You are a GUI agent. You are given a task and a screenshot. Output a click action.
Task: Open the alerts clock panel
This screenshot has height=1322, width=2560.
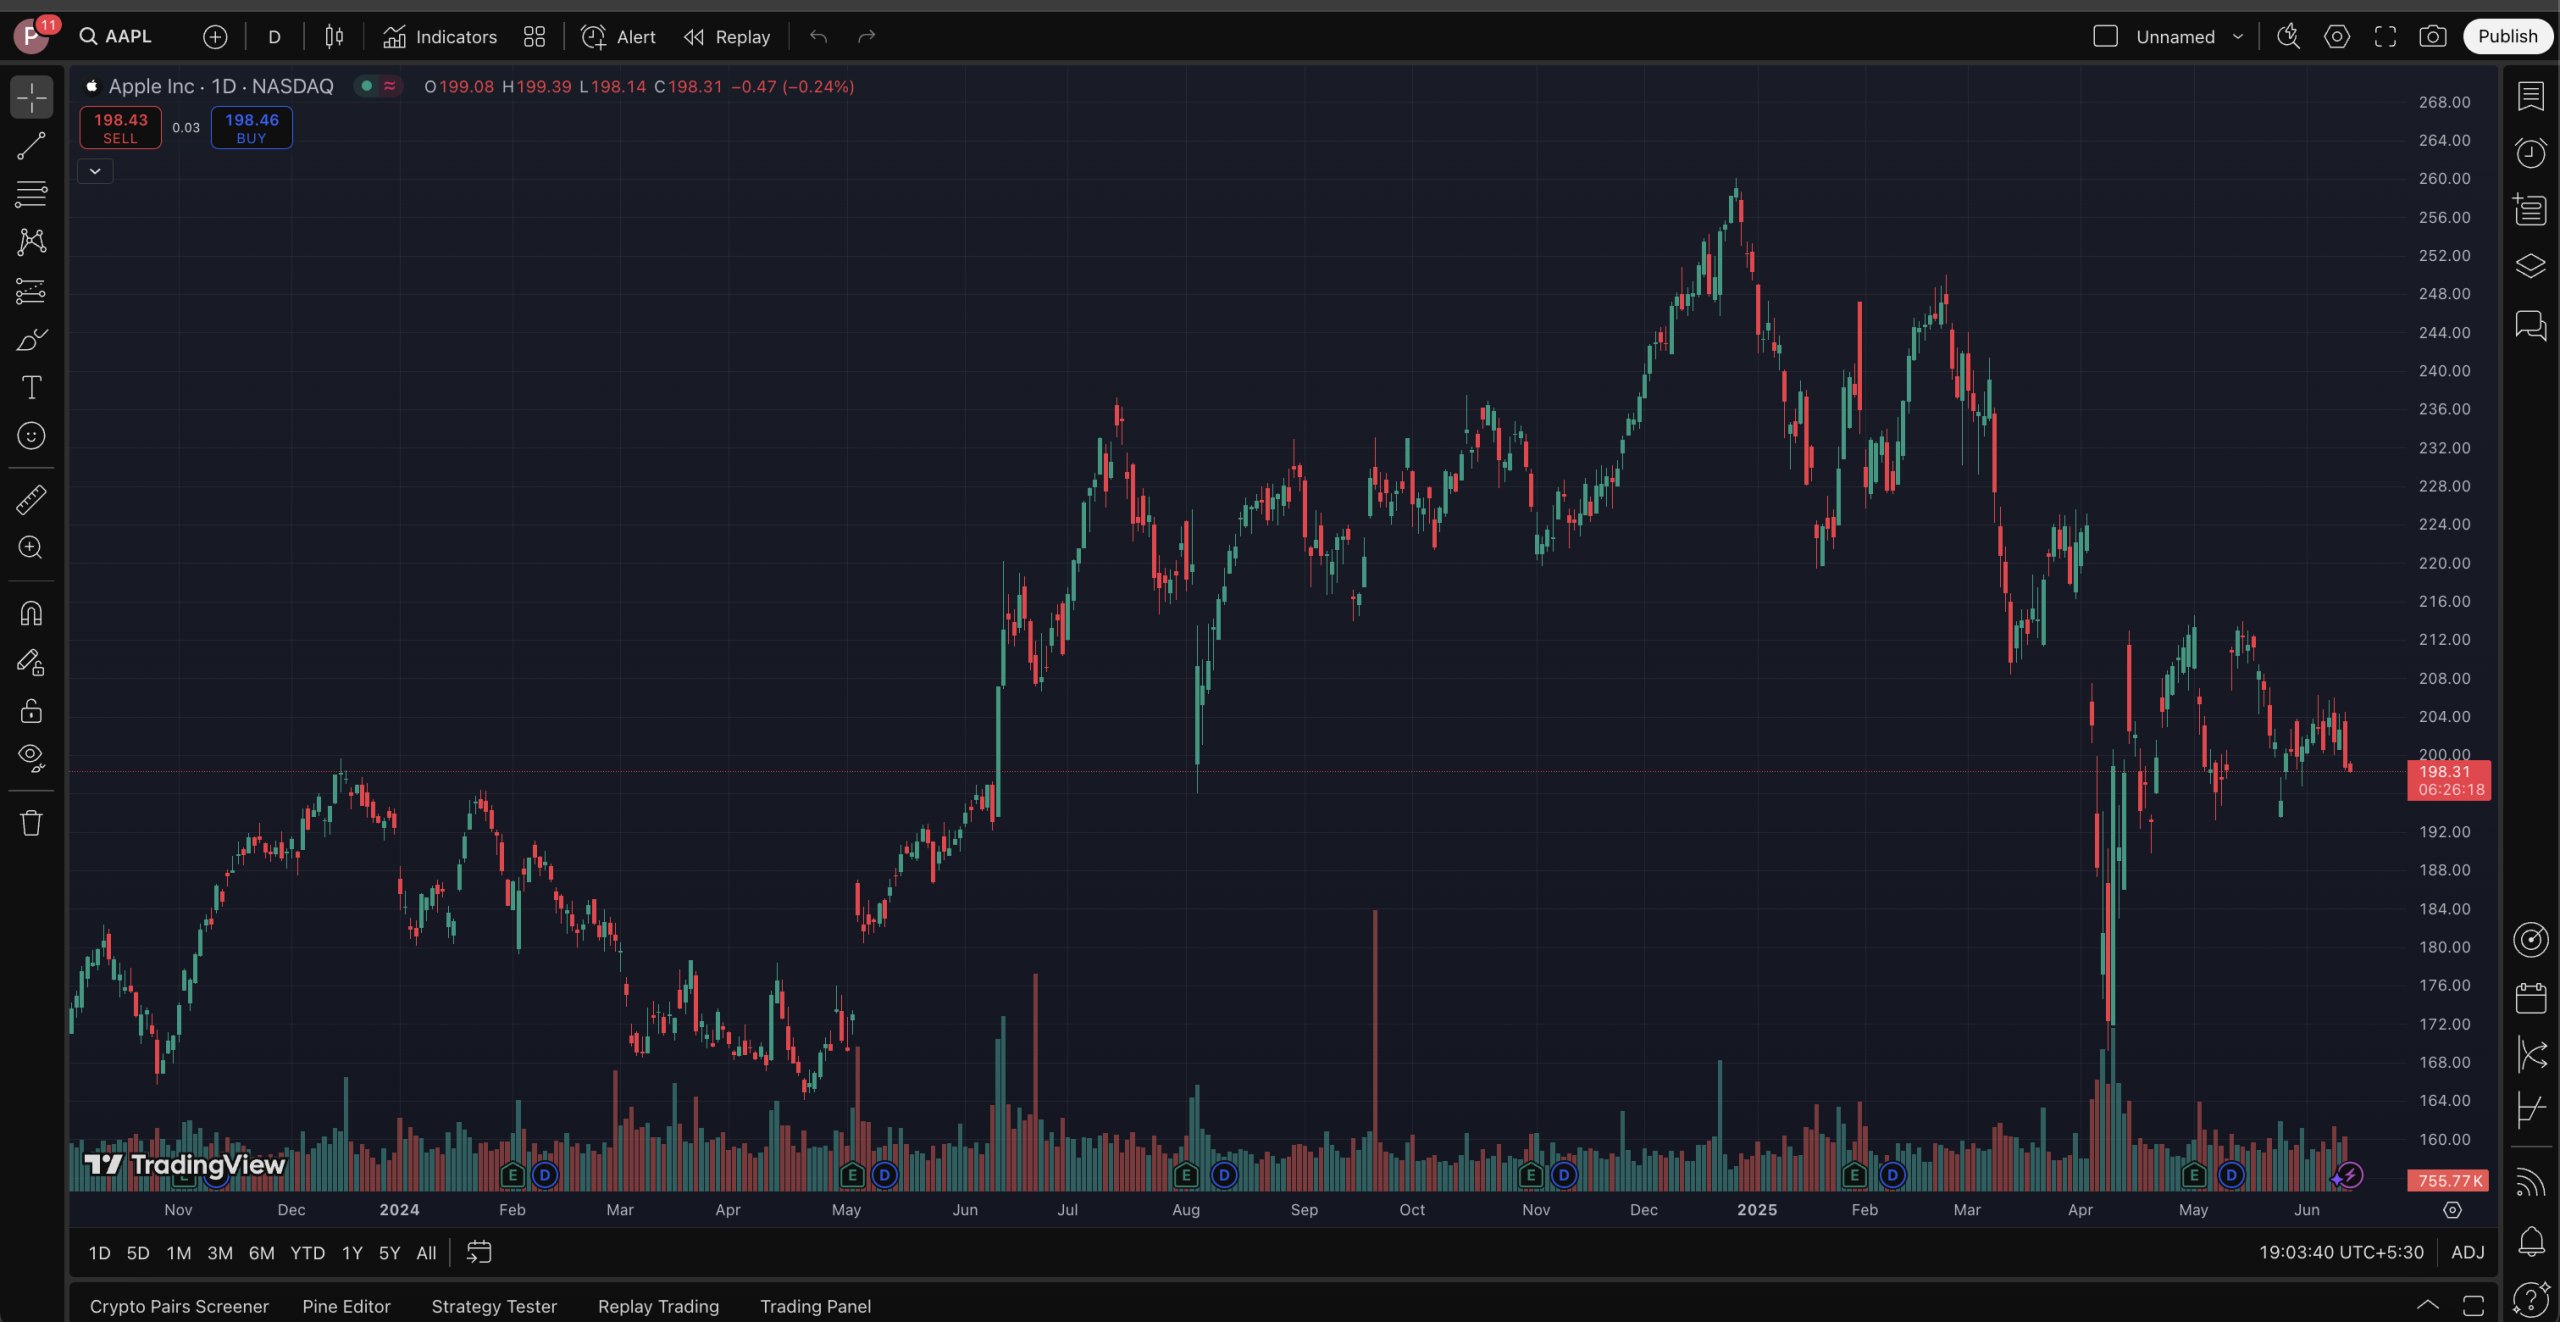2530,153
